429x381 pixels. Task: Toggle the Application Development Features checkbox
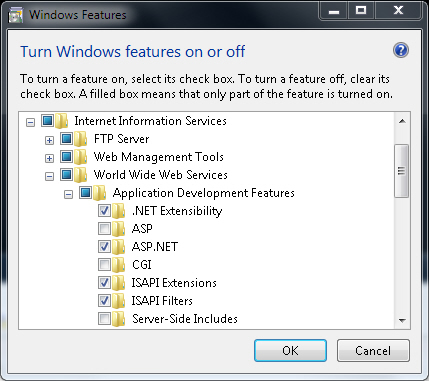(85, 192)
